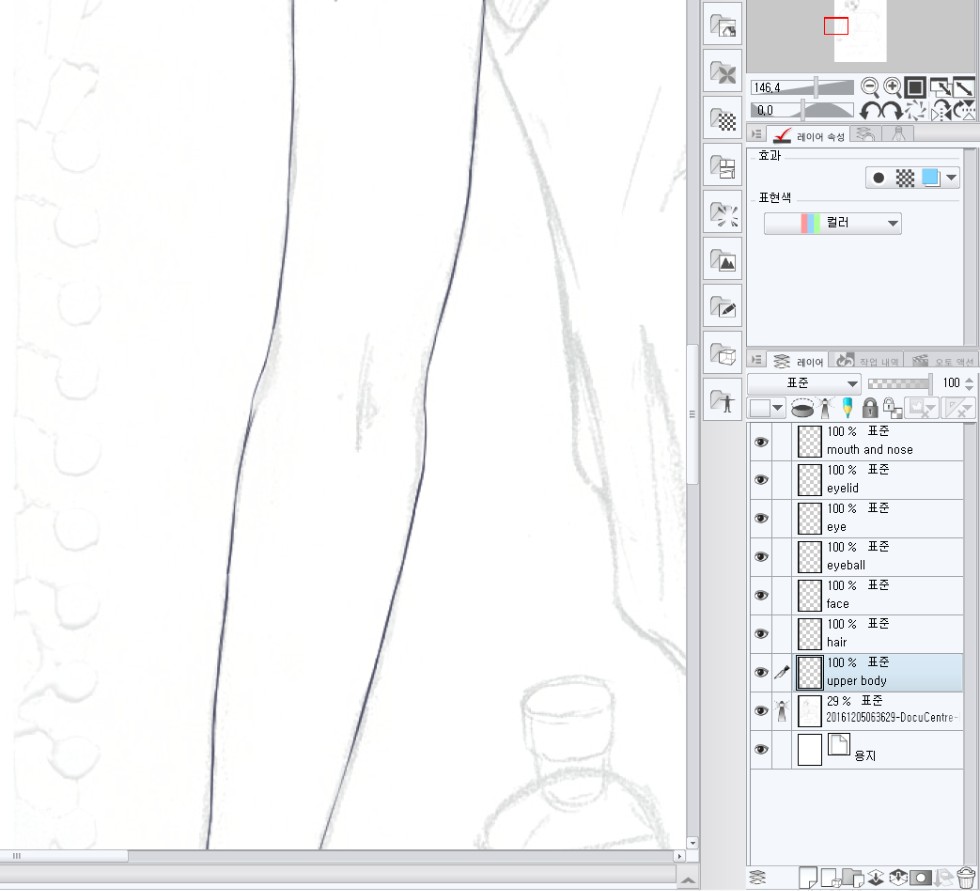Apply the border effect circle icon

878,178
